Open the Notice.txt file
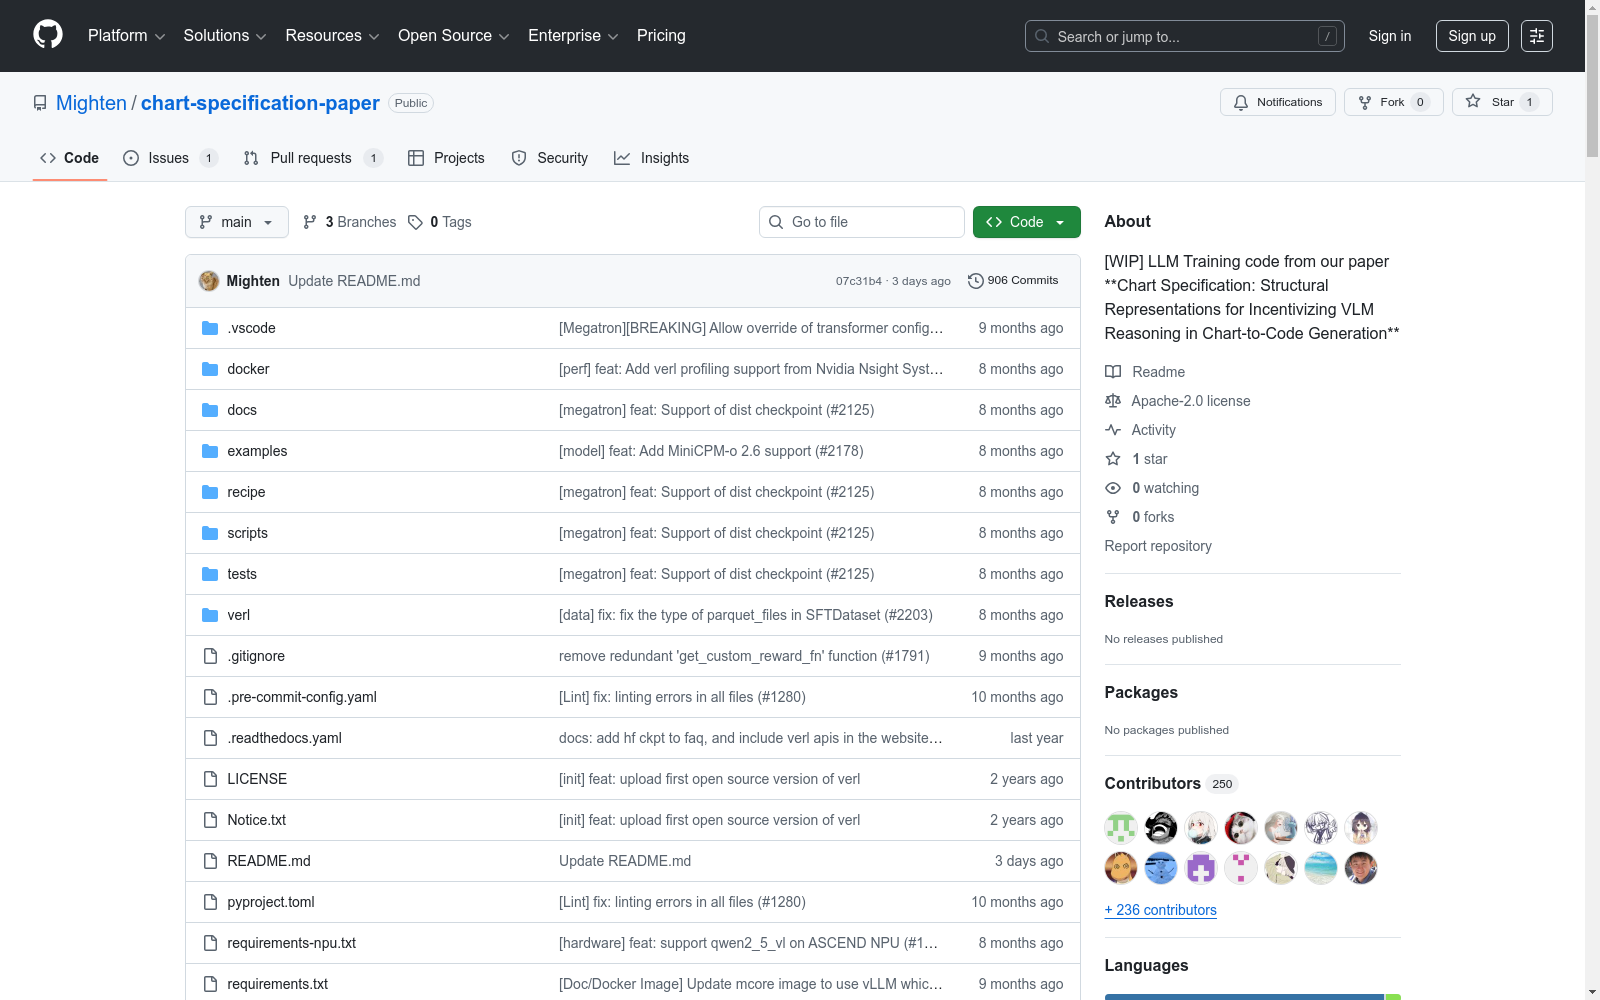The width and height of the screenshot is (1600, 1000). [x=257, y=820]
